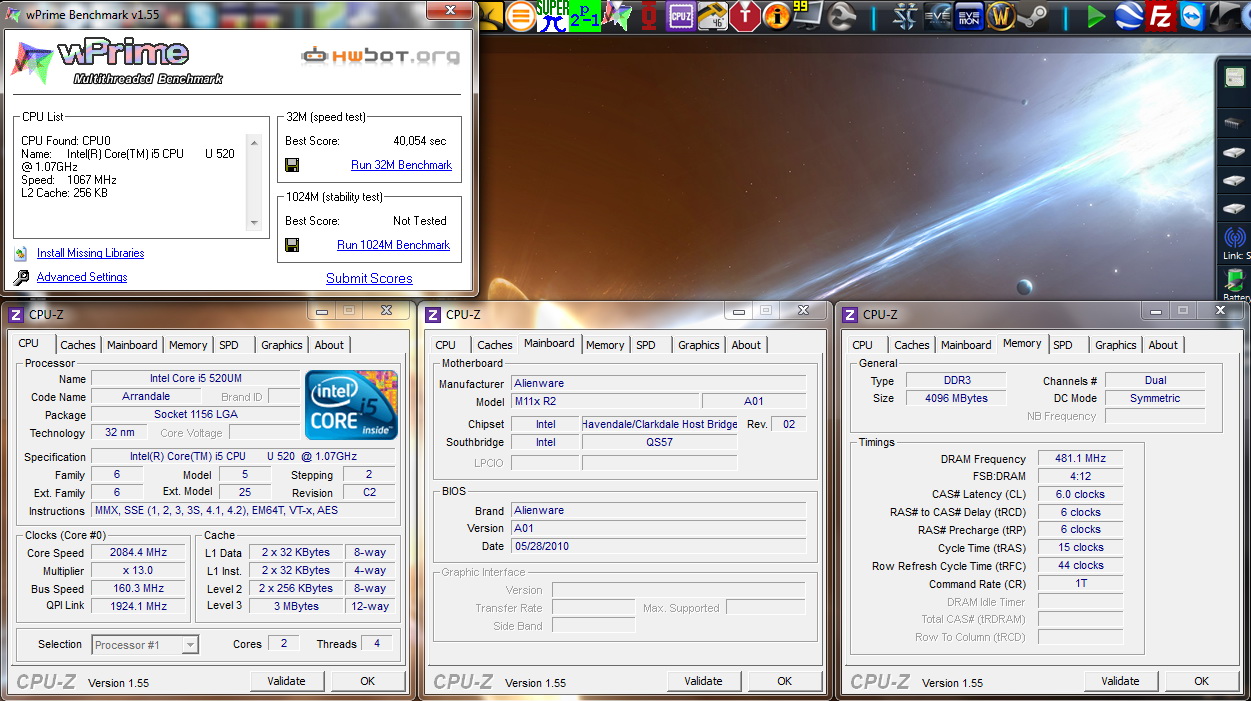Open EVEMon from the dock
Image resolution: width=1251 pixels, height=701 pixels.
pos(969,17)
